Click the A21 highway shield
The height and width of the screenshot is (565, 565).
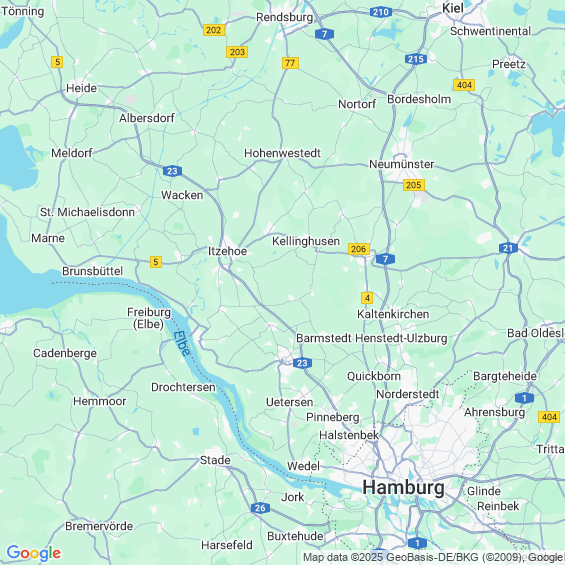(x=508, y=248)
